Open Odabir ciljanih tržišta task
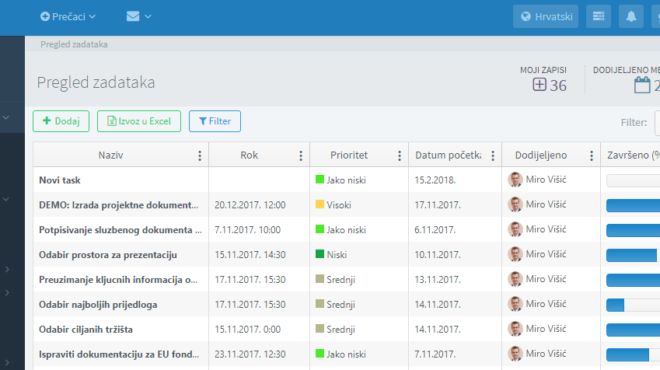The height and width of the screenshot is (370, 660). [x=86, y=329]
